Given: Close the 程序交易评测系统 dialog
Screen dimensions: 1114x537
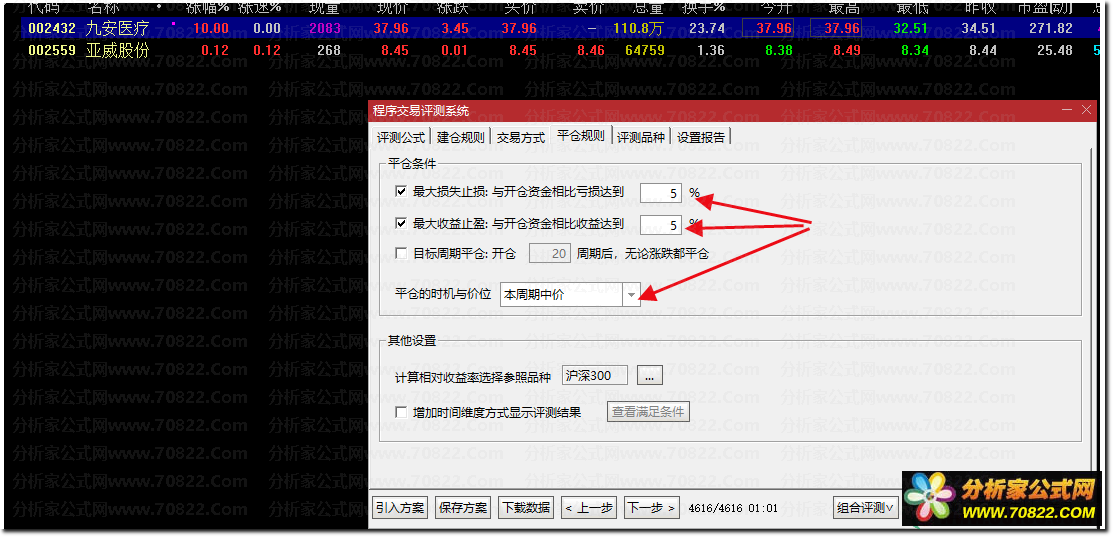Looking at the screenshot, I should click(x=1086, y=110).
